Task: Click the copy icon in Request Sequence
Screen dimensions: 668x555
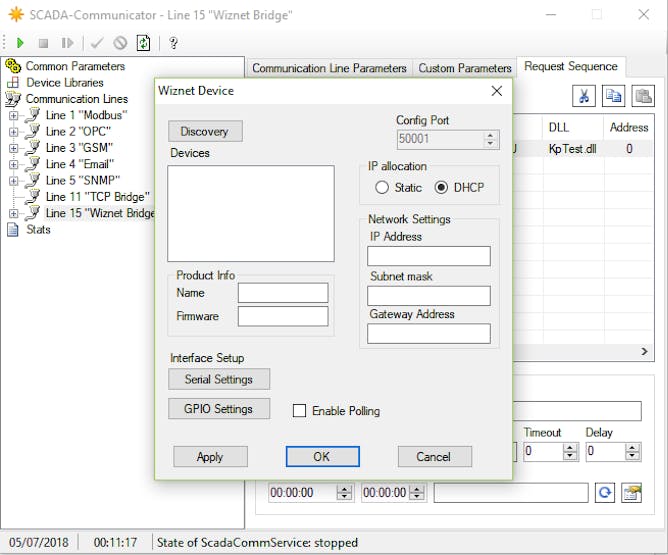Action: pos(613,96)
